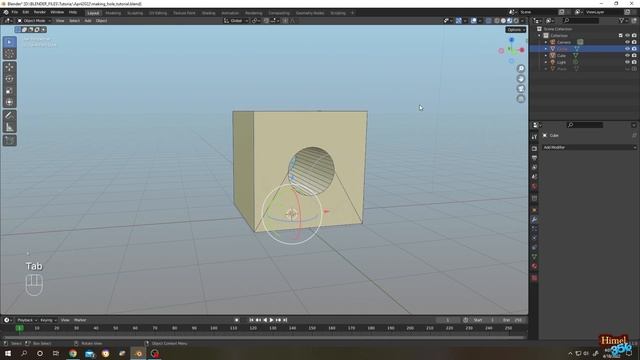Select the Rotate tool
This screenshot has height=360, width=640.
click(x=10, y=79)
